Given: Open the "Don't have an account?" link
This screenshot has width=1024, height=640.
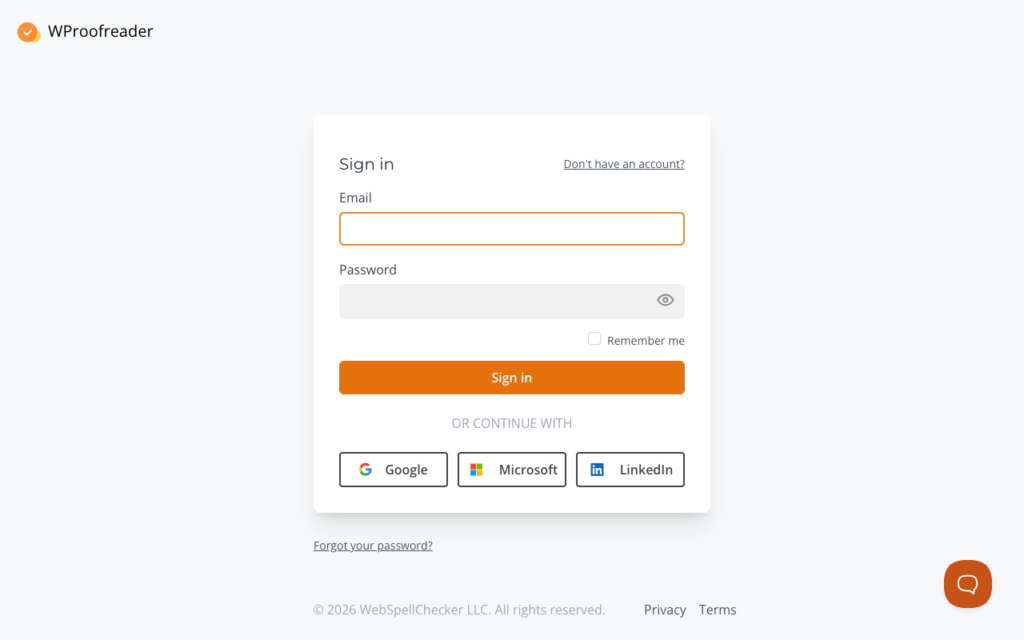Looking at the screenshot, I should coord(624,164).
